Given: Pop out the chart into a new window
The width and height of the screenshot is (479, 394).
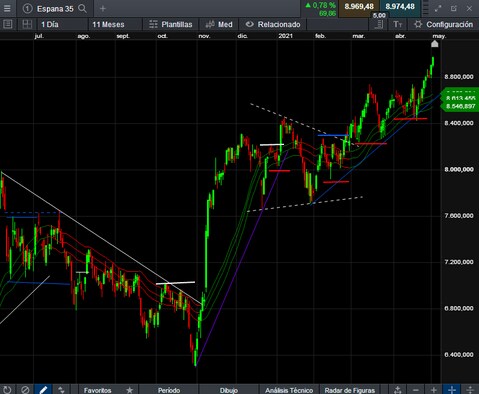Looking at the screenshot, I should [454, 9].
